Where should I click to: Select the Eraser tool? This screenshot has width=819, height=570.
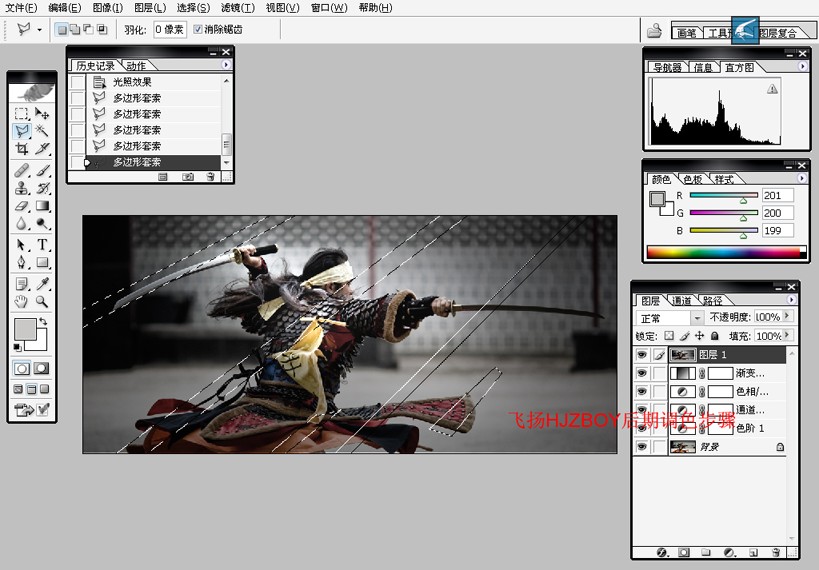pos(21,206)
